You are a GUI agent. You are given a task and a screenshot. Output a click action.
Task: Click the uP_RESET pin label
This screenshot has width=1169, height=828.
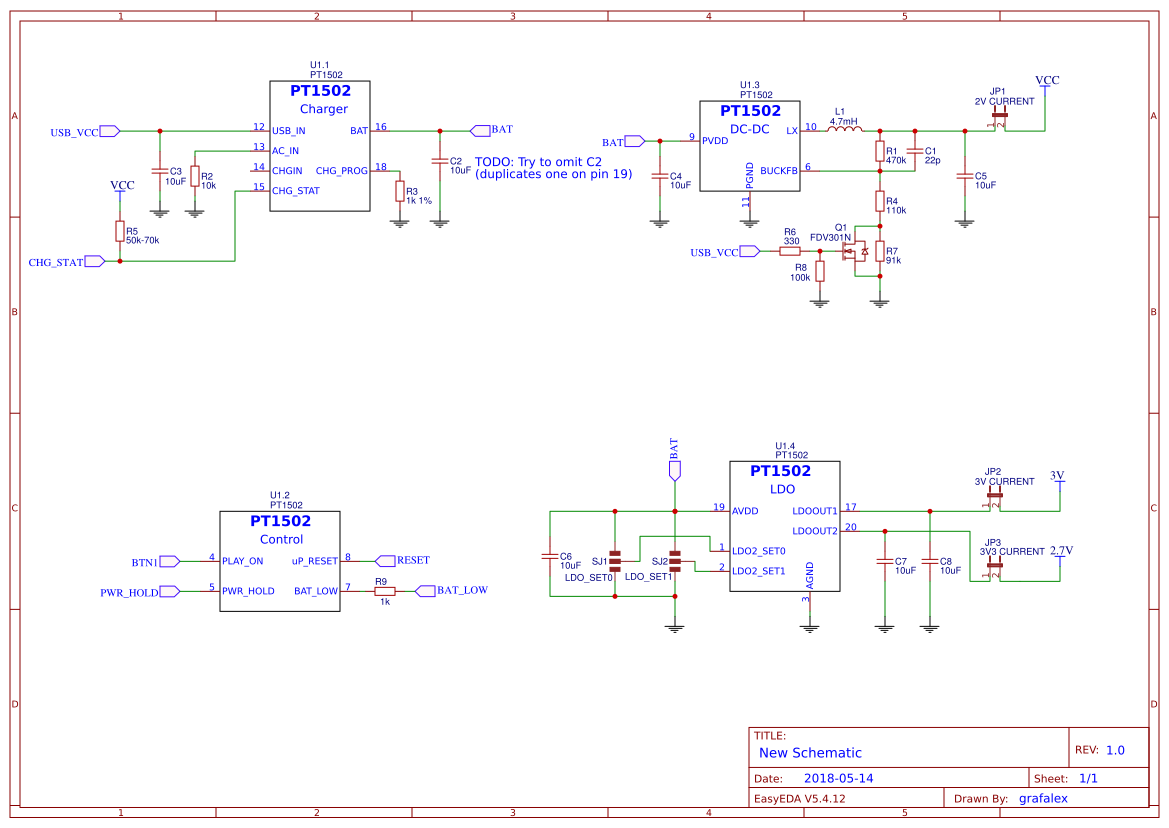coord(315,561)
